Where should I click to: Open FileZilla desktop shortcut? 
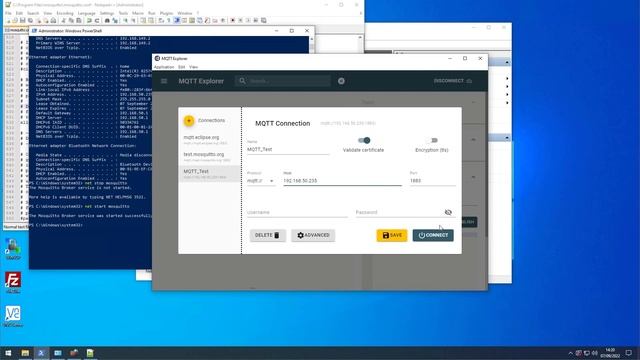tap(13, 282)
